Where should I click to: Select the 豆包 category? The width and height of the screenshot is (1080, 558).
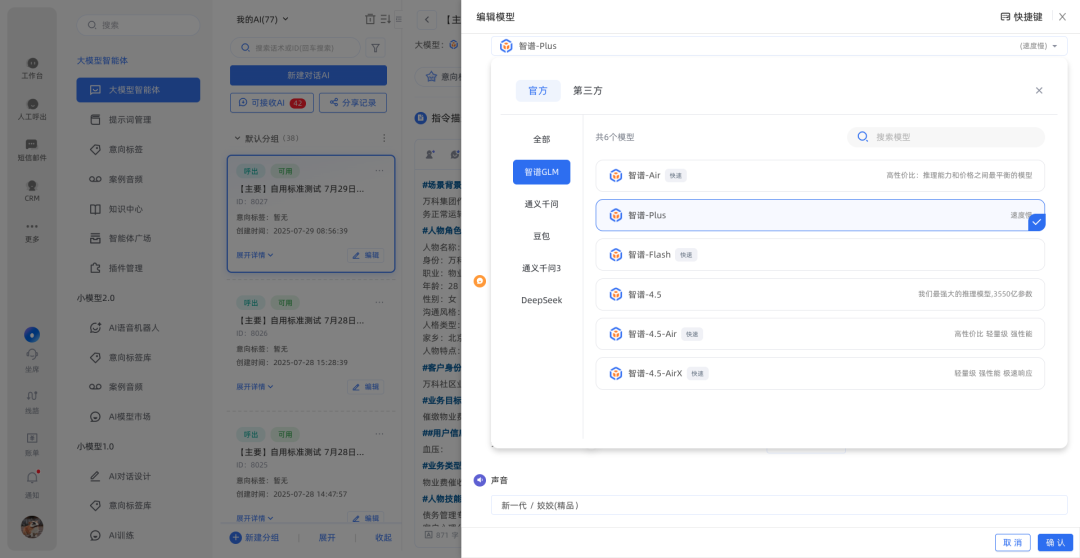[541, 236]
